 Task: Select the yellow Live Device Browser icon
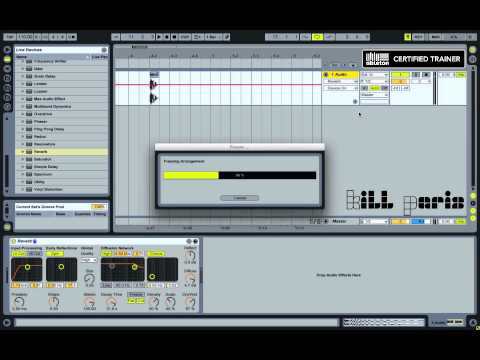click(7, 59)
